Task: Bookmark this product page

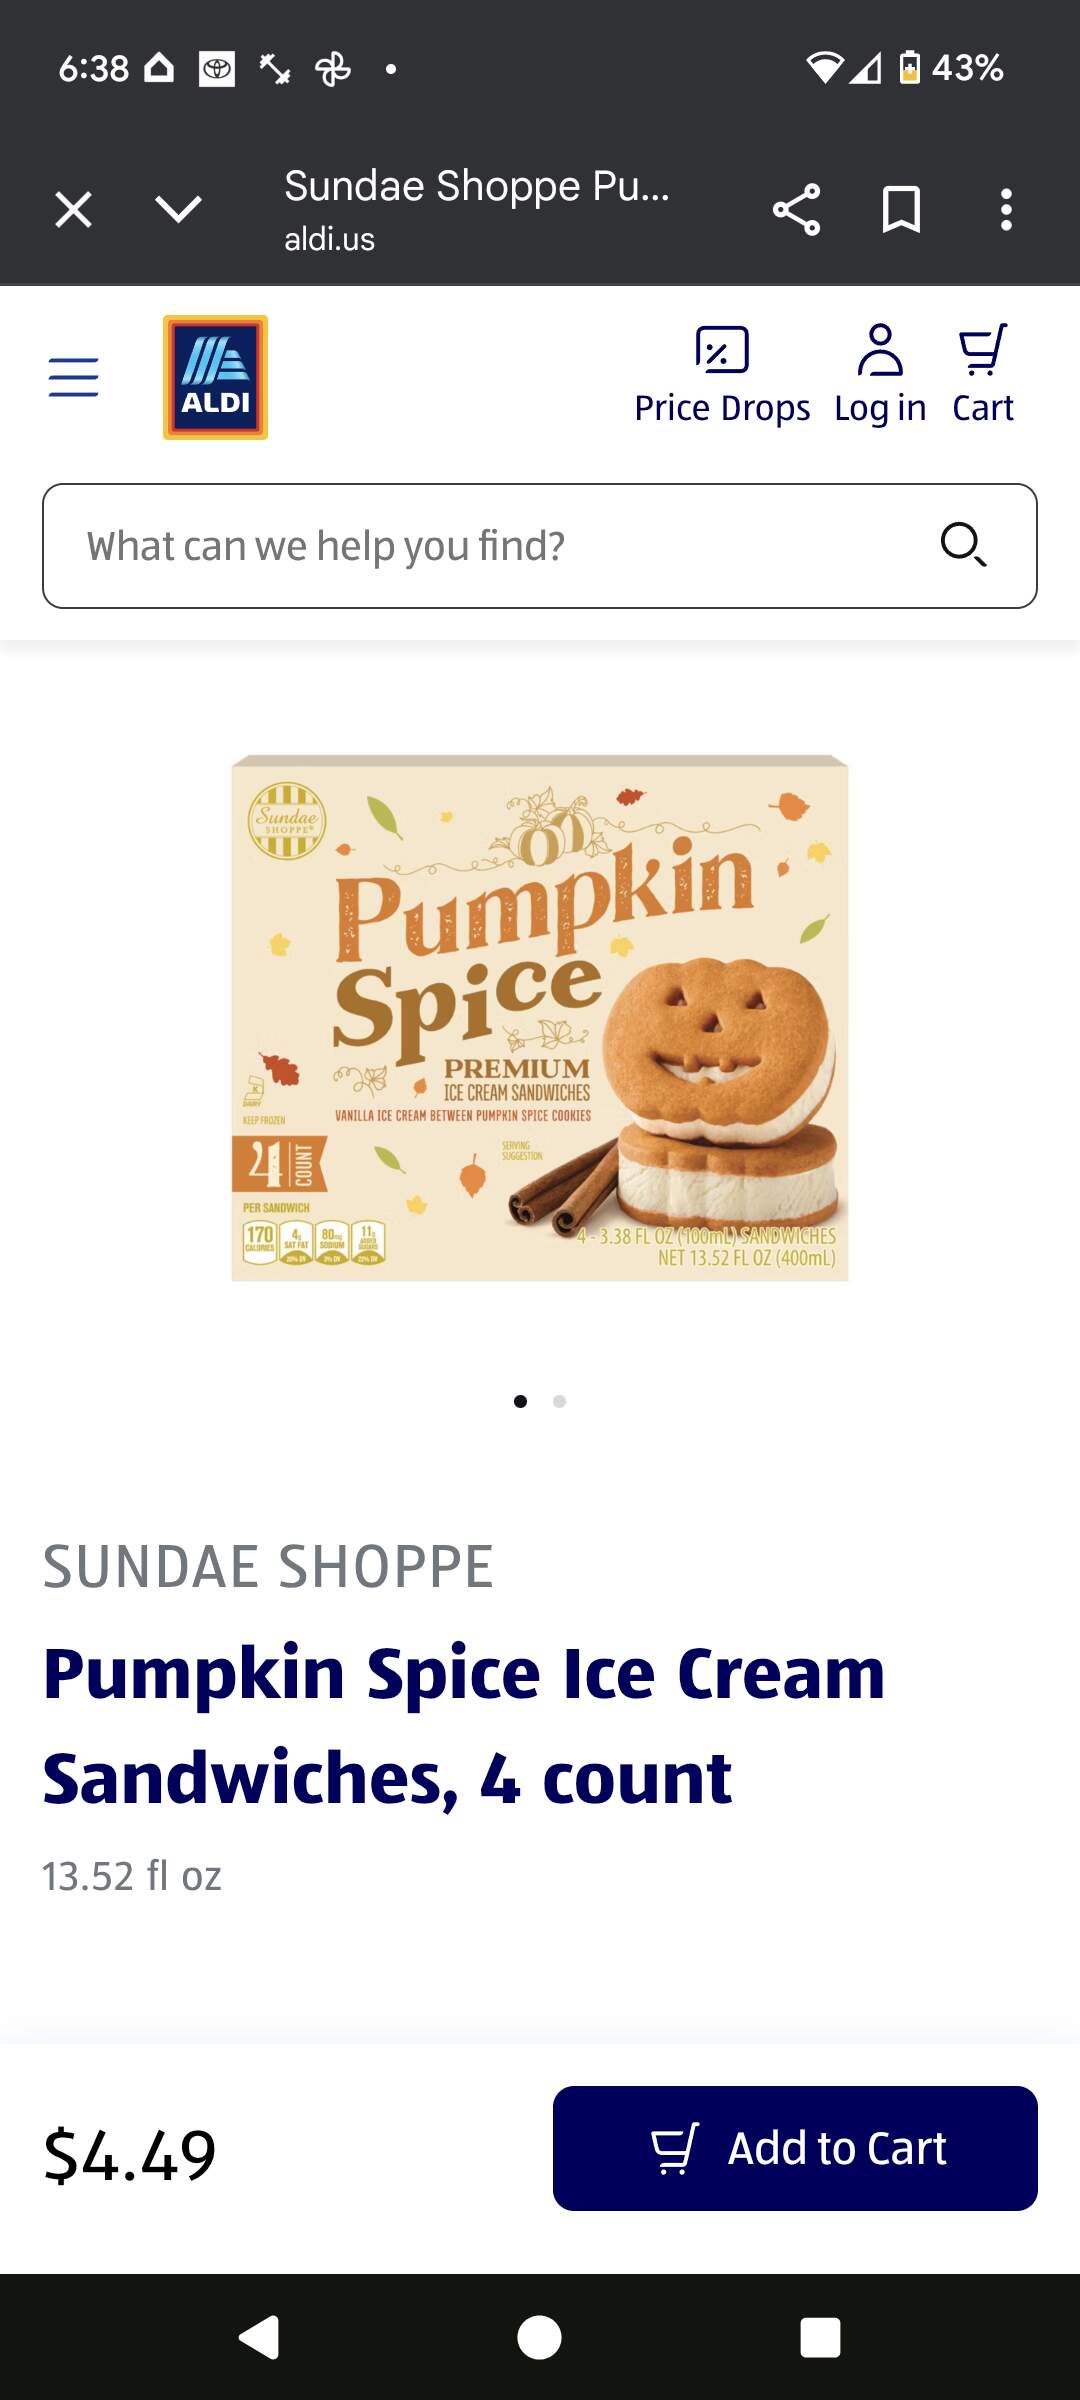Action: 901,210
